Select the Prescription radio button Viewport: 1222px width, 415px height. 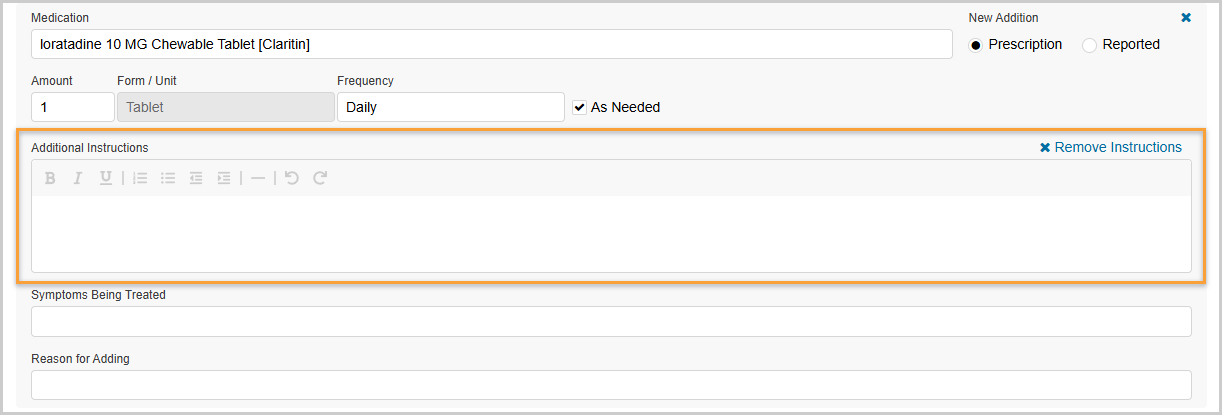(x=976, y=45)
